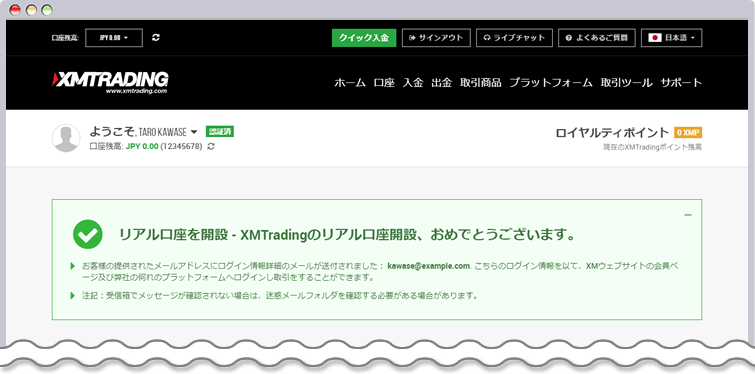Click the green maximize window button
The width and height of the screenshot is (755, 374).
click(x=47, y=10)
